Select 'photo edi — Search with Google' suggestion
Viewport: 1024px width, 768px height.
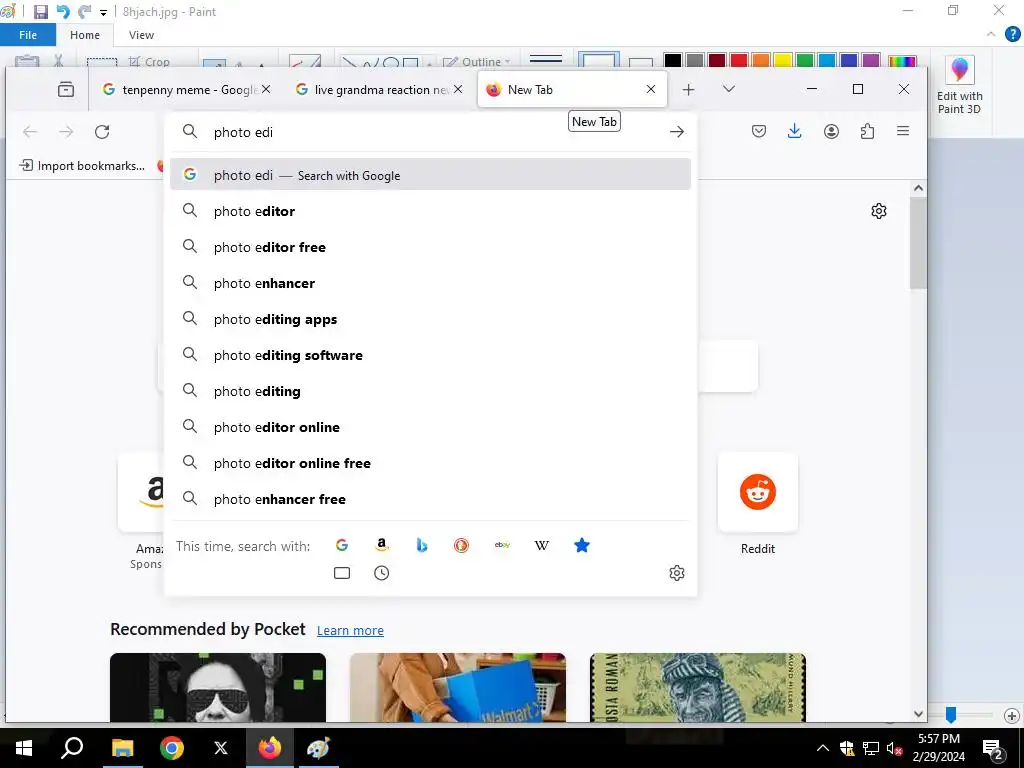click(430, 174)
